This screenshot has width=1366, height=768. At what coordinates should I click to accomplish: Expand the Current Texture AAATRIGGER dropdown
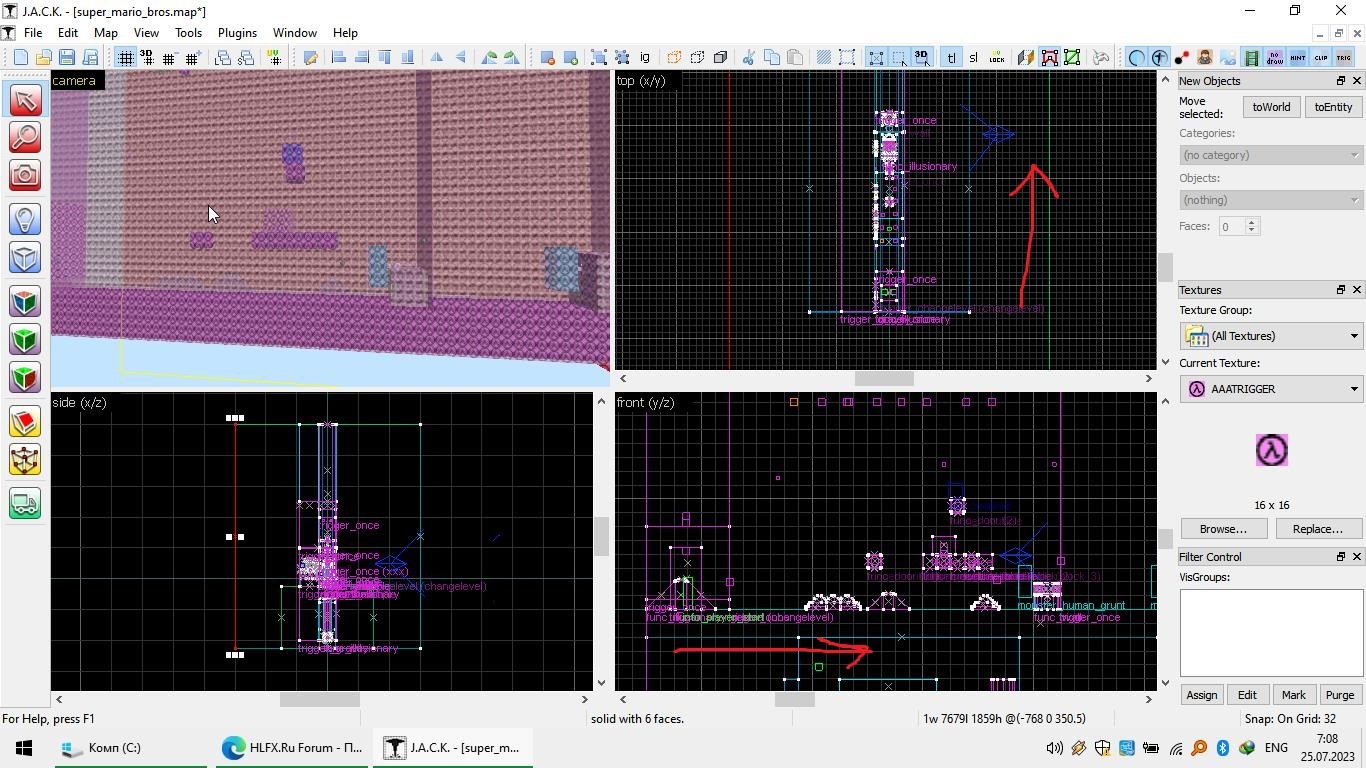(1271, 389)
